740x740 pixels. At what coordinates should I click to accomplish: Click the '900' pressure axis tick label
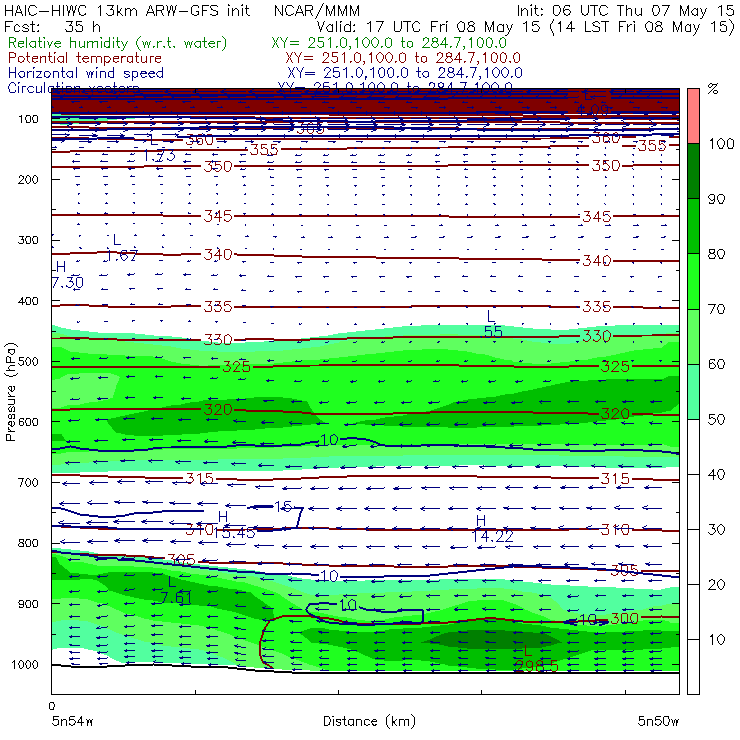[x=28, y=604]
